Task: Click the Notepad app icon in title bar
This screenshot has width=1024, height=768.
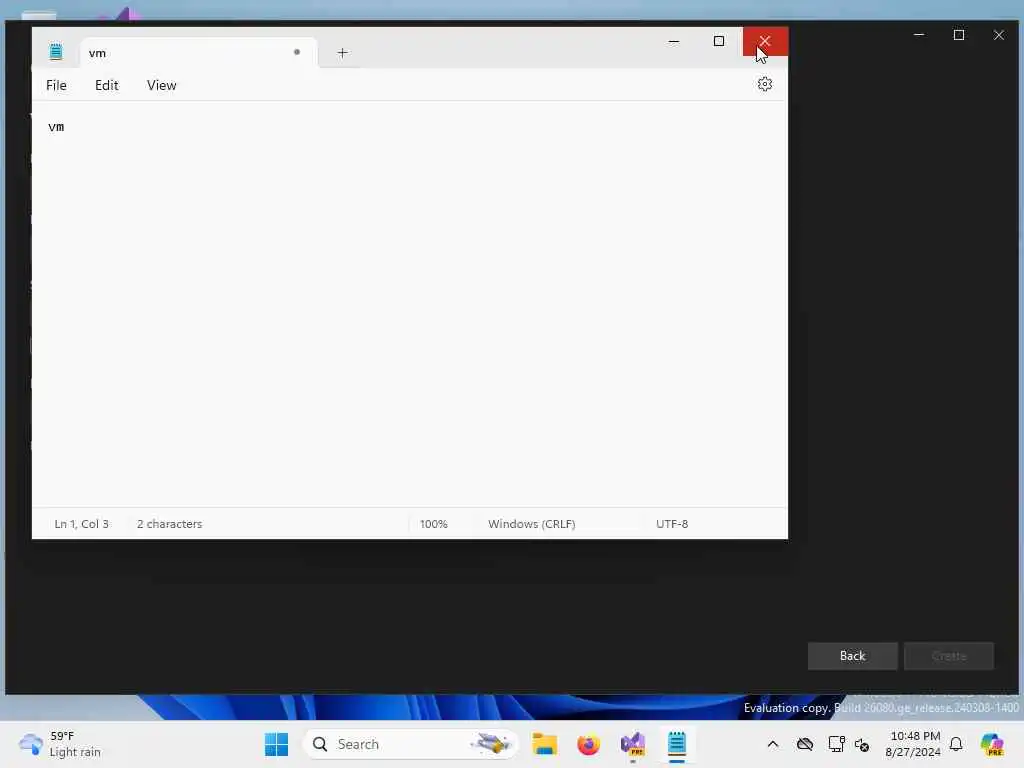Action: [56, 52]
